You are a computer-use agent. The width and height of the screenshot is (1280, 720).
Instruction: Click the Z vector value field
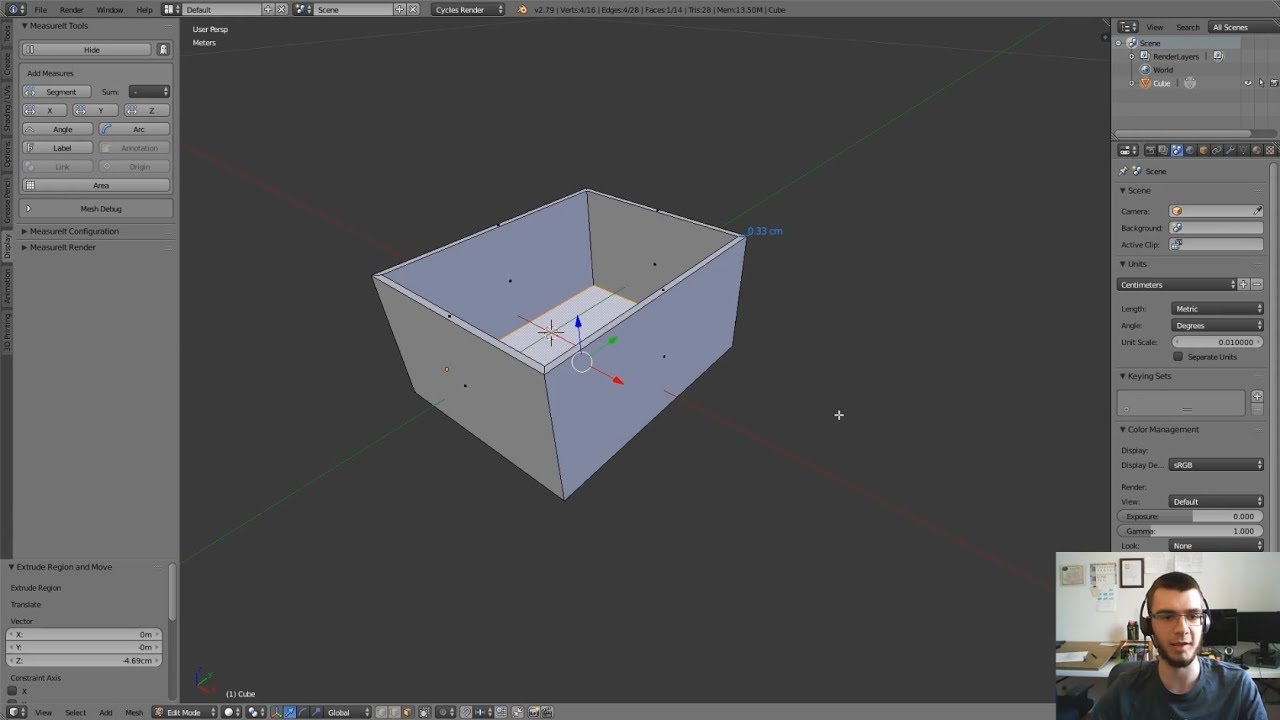pos(84,661)
